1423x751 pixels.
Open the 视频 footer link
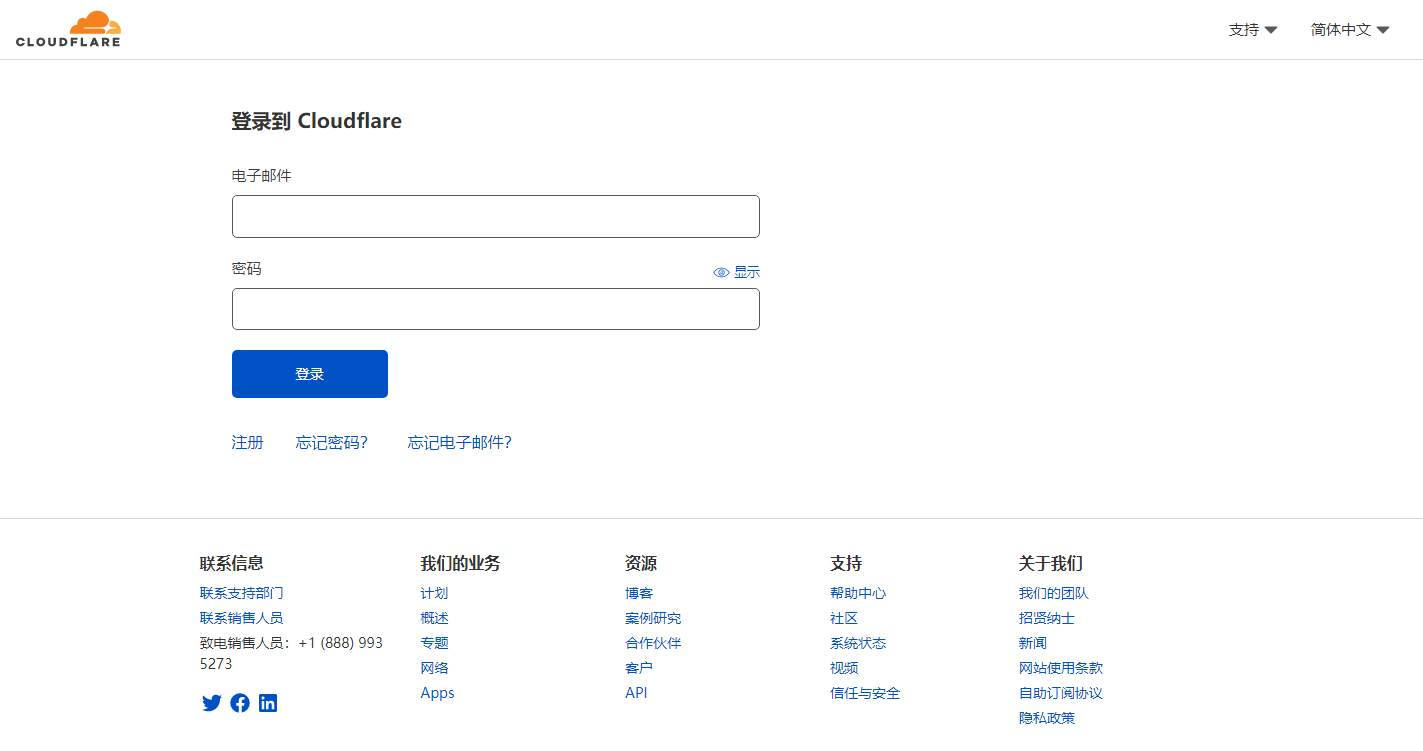click(x=844, y=668)
